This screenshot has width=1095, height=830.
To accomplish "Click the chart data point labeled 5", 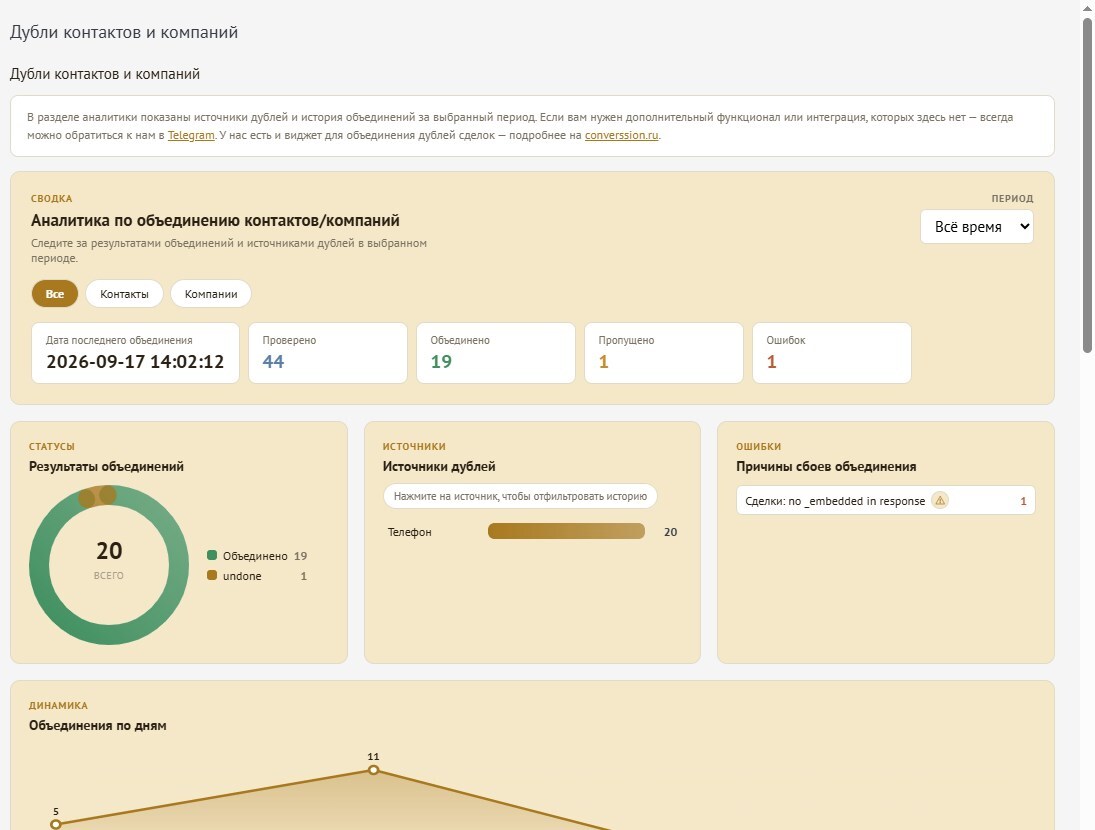I will tap(56, 824).
